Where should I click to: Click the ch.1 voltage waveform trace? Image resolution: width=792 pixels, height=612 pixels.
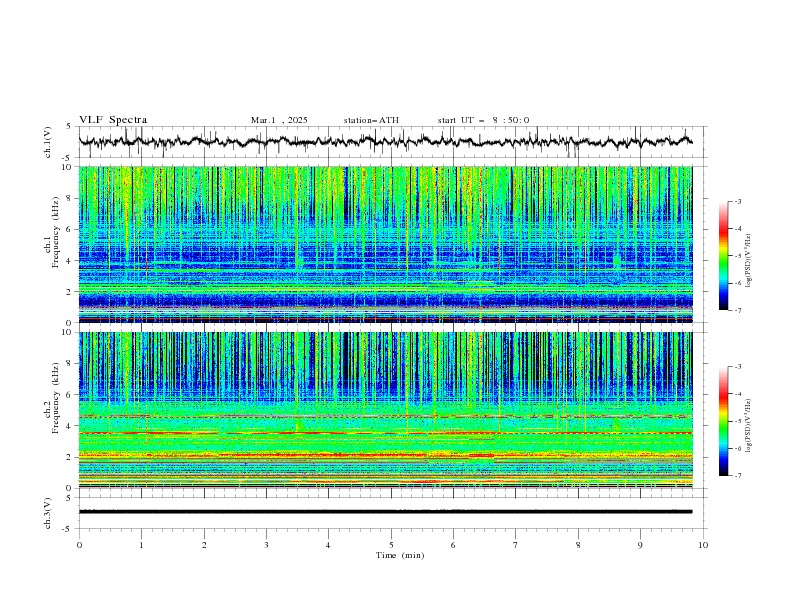click(385, 141)
